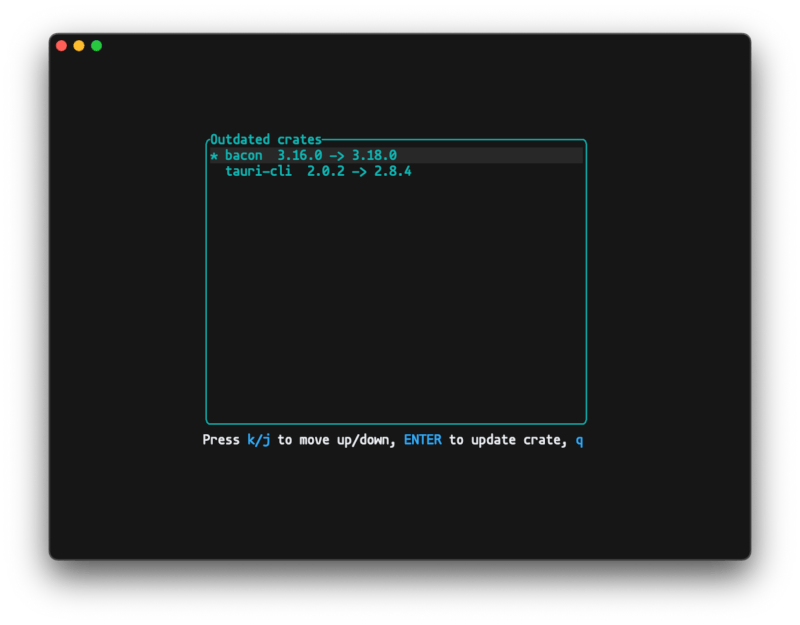Select the tauri-cli crate name
Screen dimensions: 800x625
[258, 172]
